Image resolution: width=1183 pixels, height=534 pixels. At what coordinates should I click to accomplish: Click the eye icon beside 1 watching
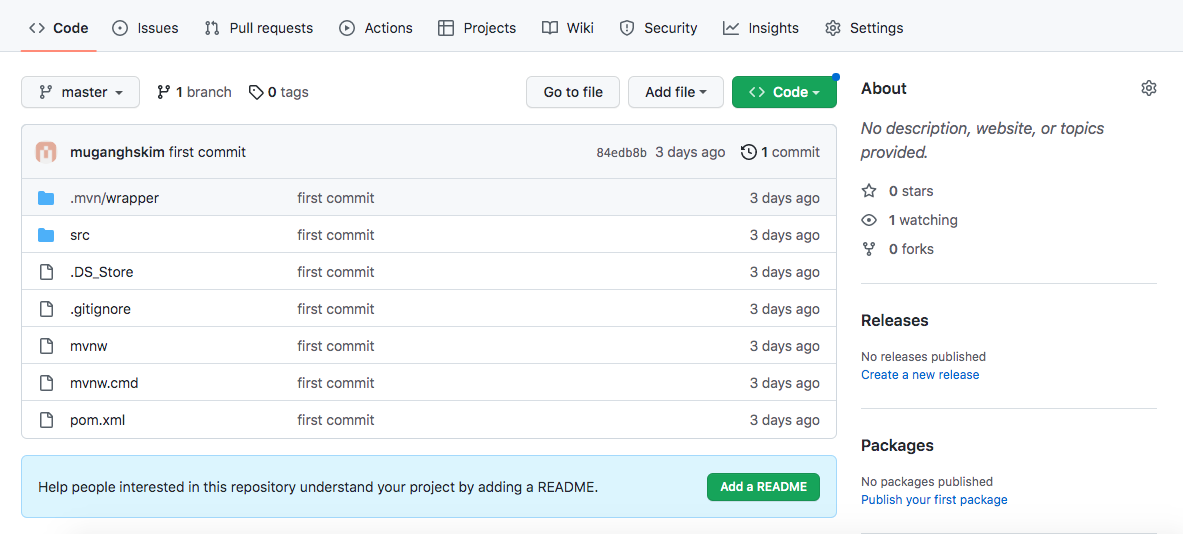(x=869, y=220)
